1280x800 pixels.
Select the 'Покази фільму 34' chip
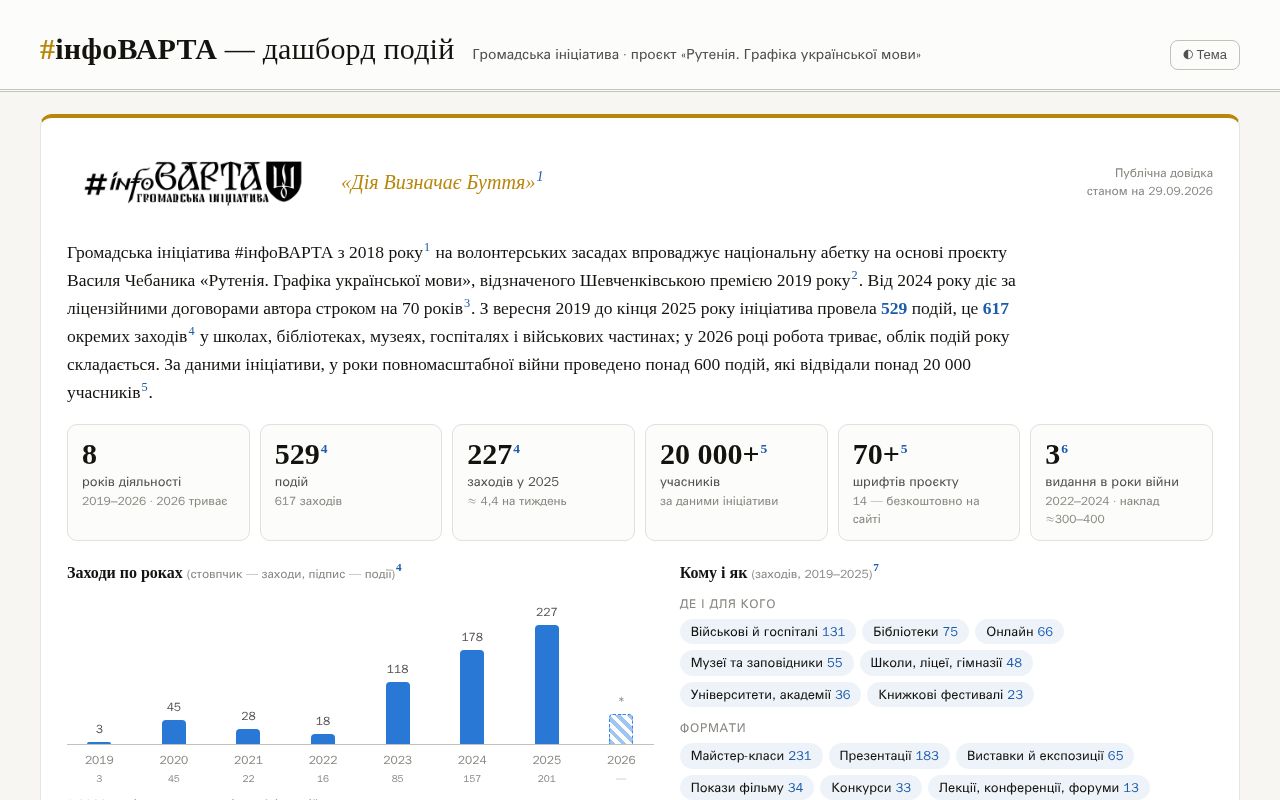coord(747,787)
